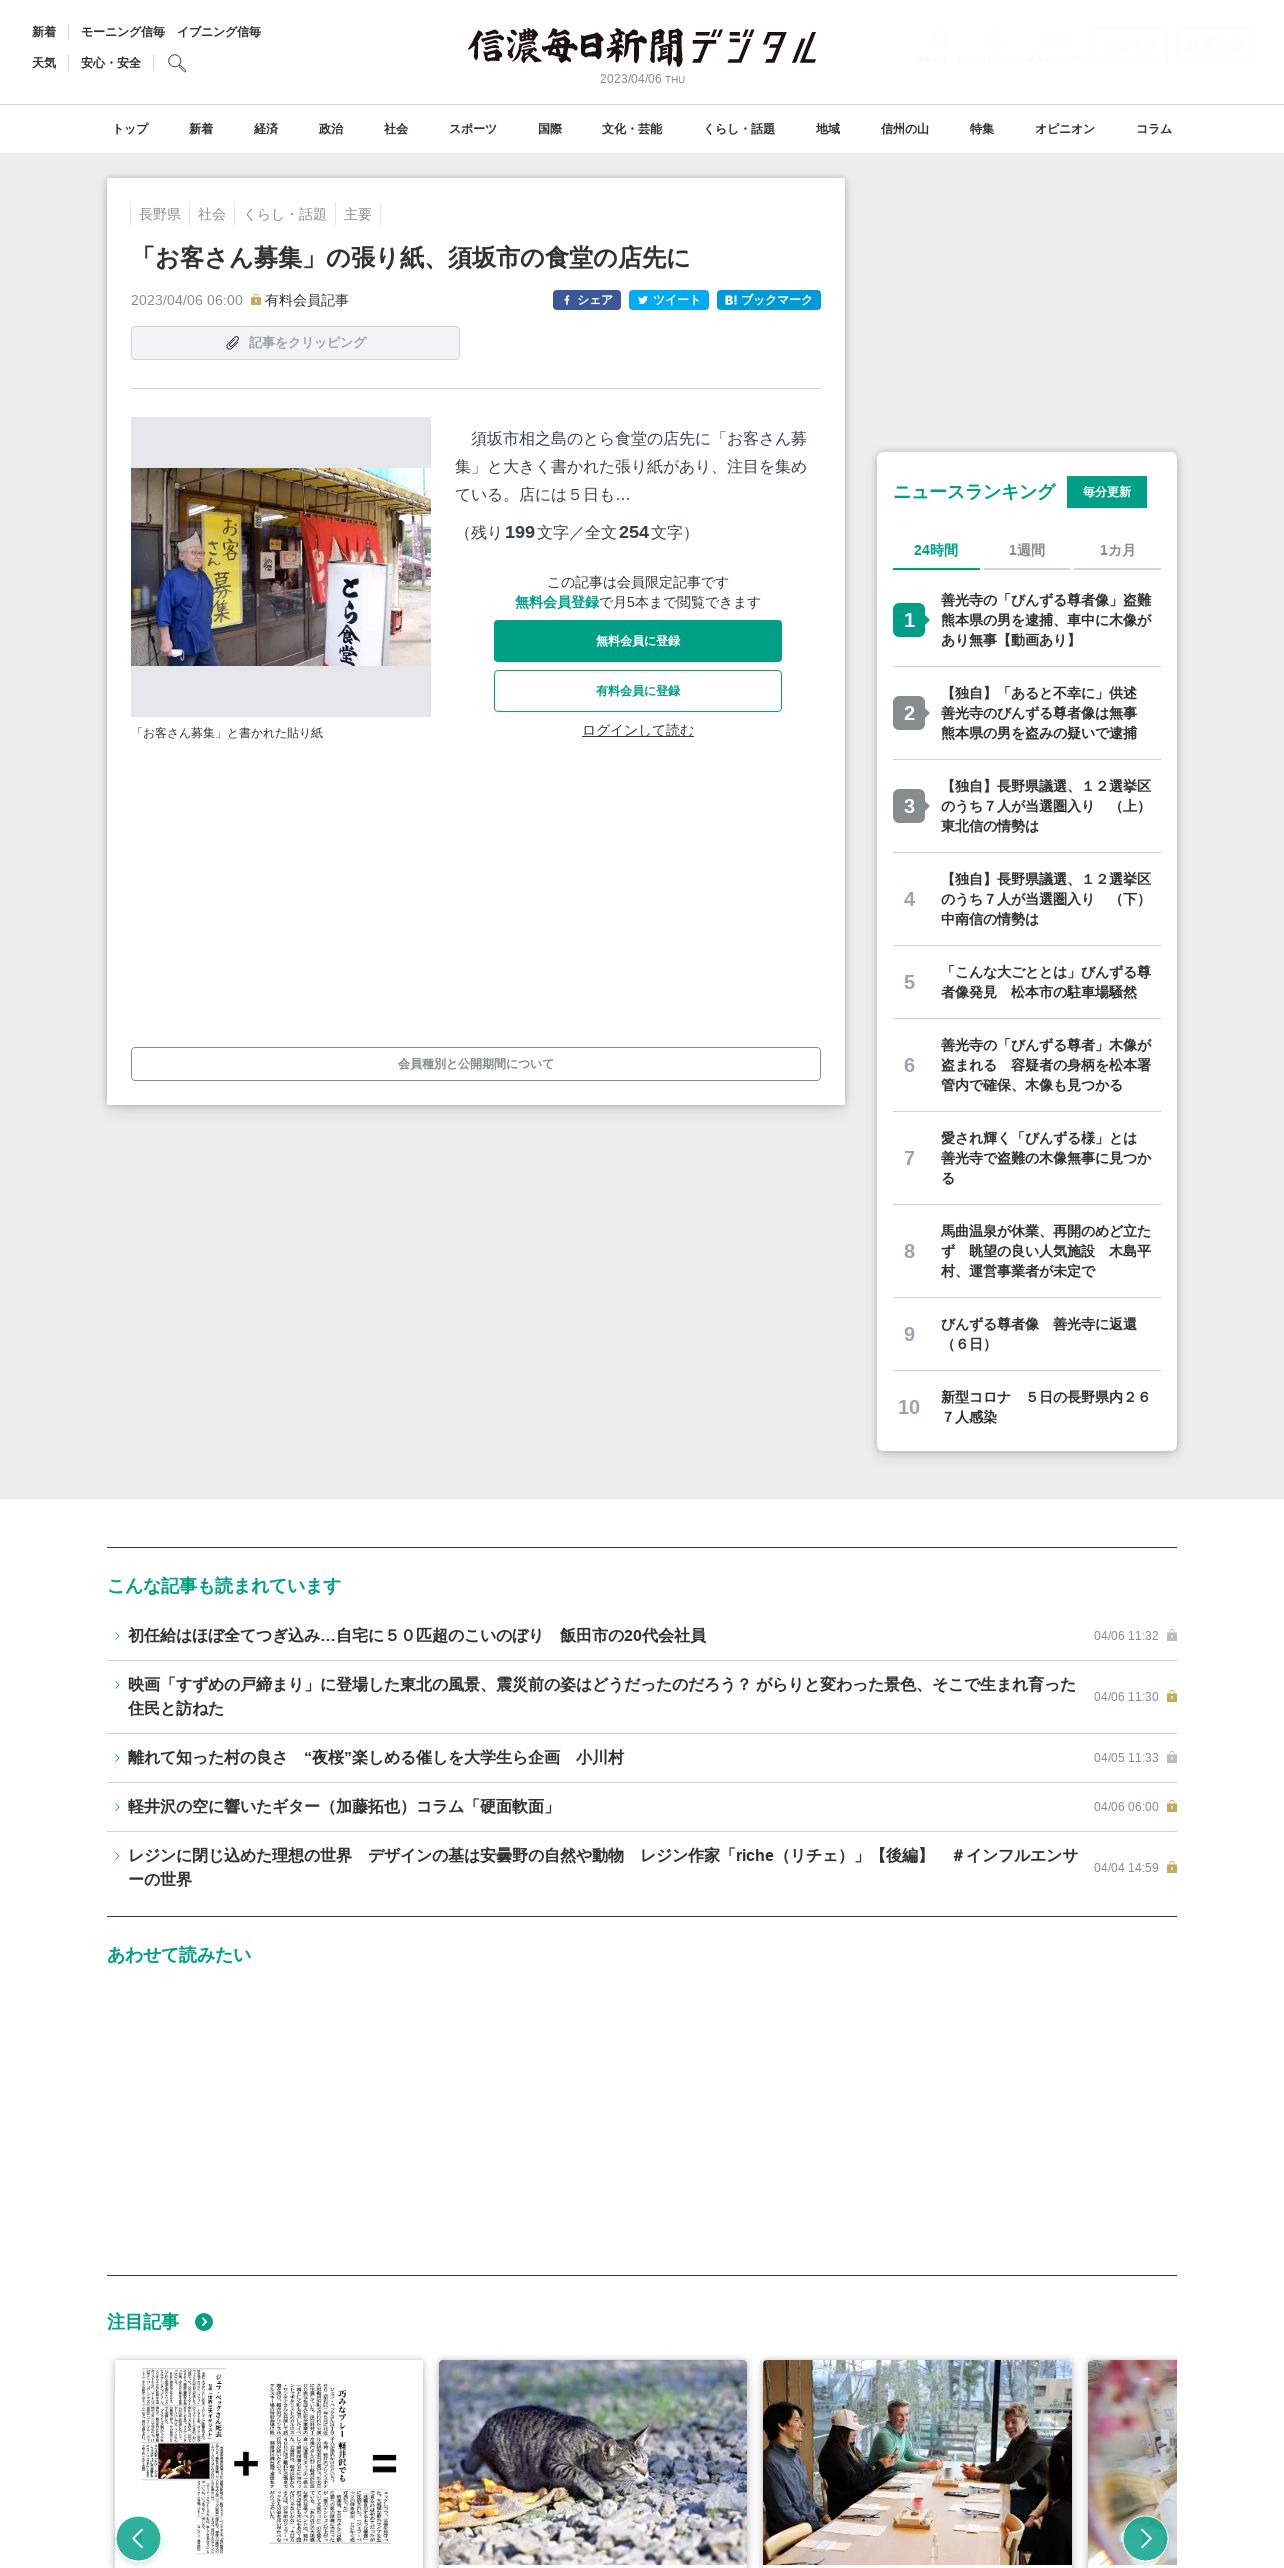Screen dimensions: 1284x2568
Task: Open the とら食堂 storefront photo
Action: [281, 567]
